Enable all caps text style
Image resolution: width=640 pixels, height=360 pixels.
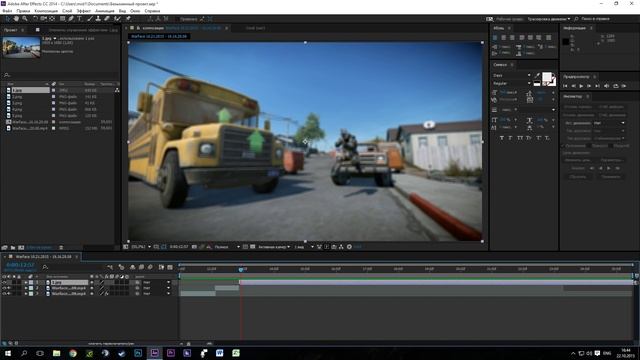(x=520, y=138)
